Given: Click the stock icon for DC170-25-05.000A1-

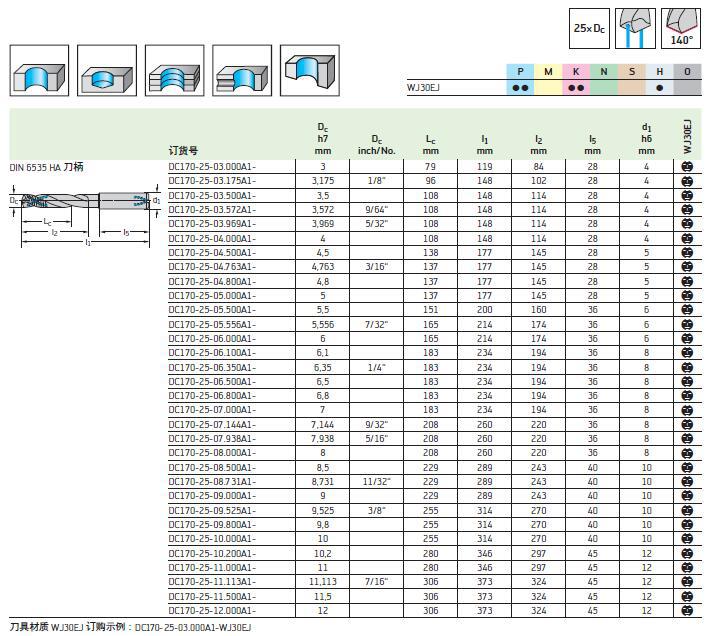Looking at the screenshot, I should coord(687,296).
